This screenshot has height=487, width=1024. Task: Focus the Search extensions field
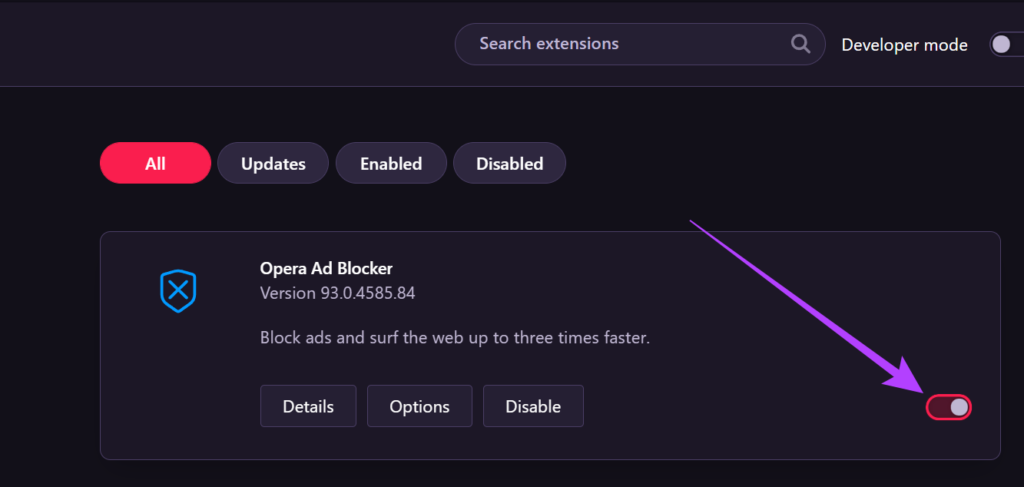[x=620, y=44]
